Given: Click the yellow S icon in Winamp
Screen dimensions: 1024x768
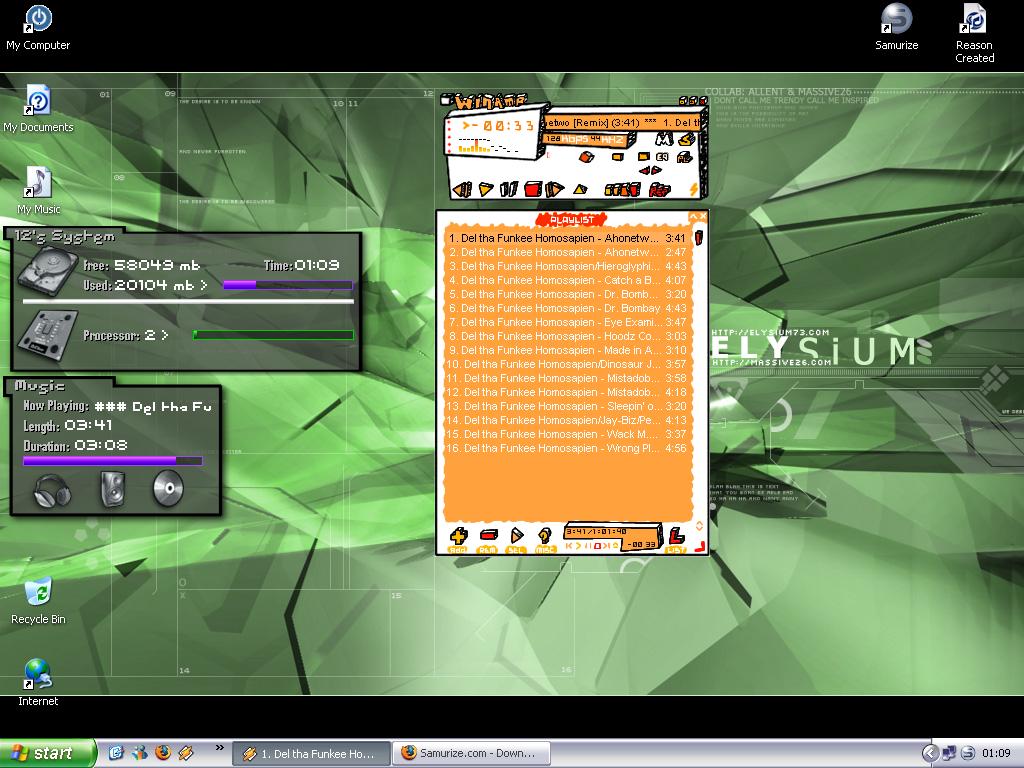Looking at the screenshot, I should [686, 138].
